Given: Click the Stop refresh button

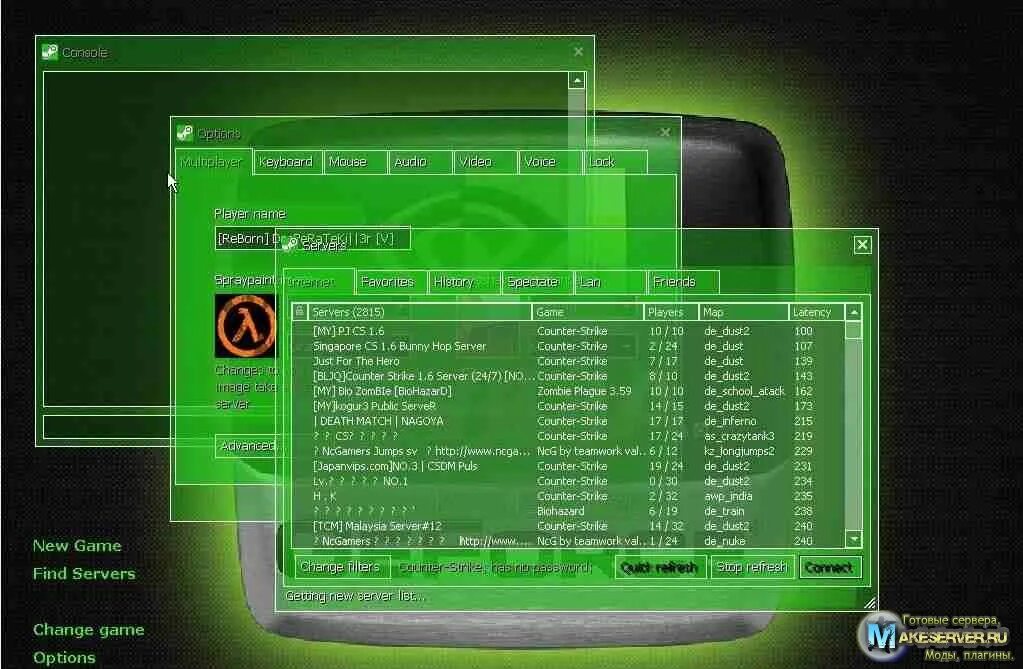Looking at the screenshot, I should coord(752,567).
